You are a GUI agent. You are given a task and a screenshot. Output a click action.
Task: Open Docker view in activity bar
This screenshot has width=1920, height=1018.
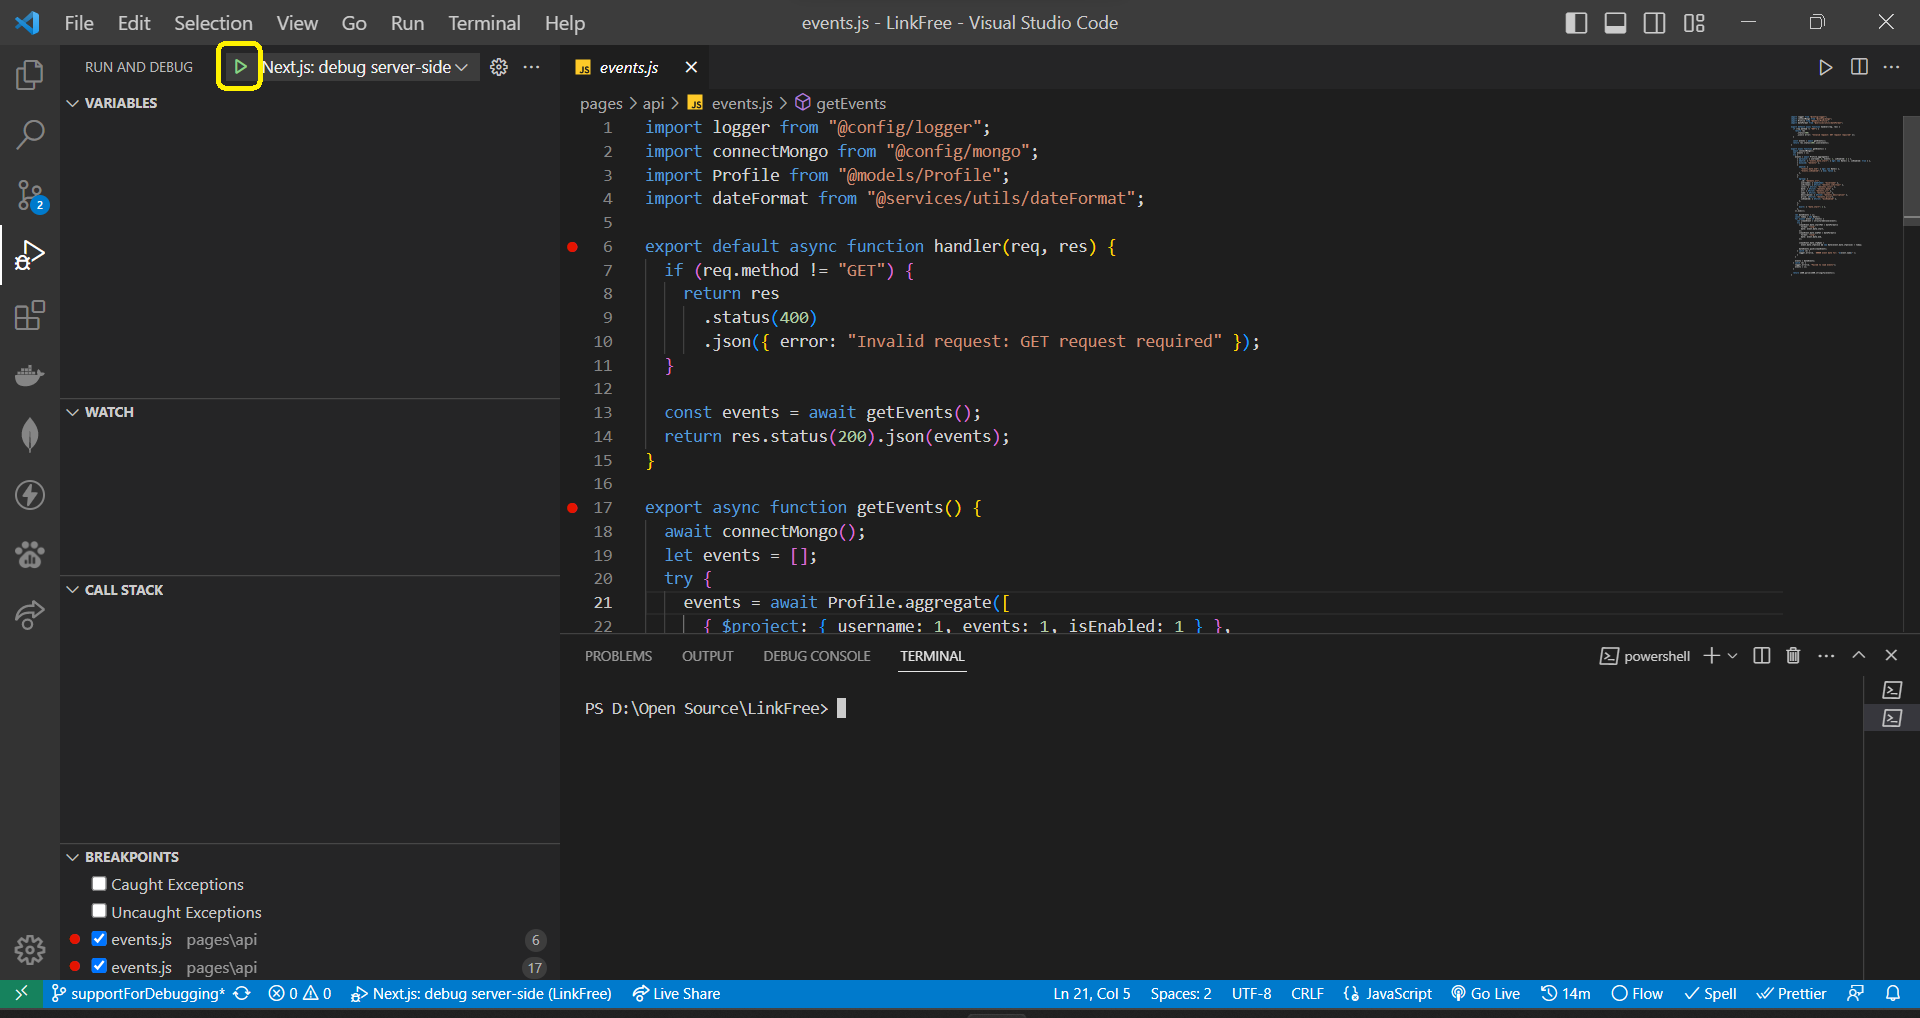click(x=30, y=375)
